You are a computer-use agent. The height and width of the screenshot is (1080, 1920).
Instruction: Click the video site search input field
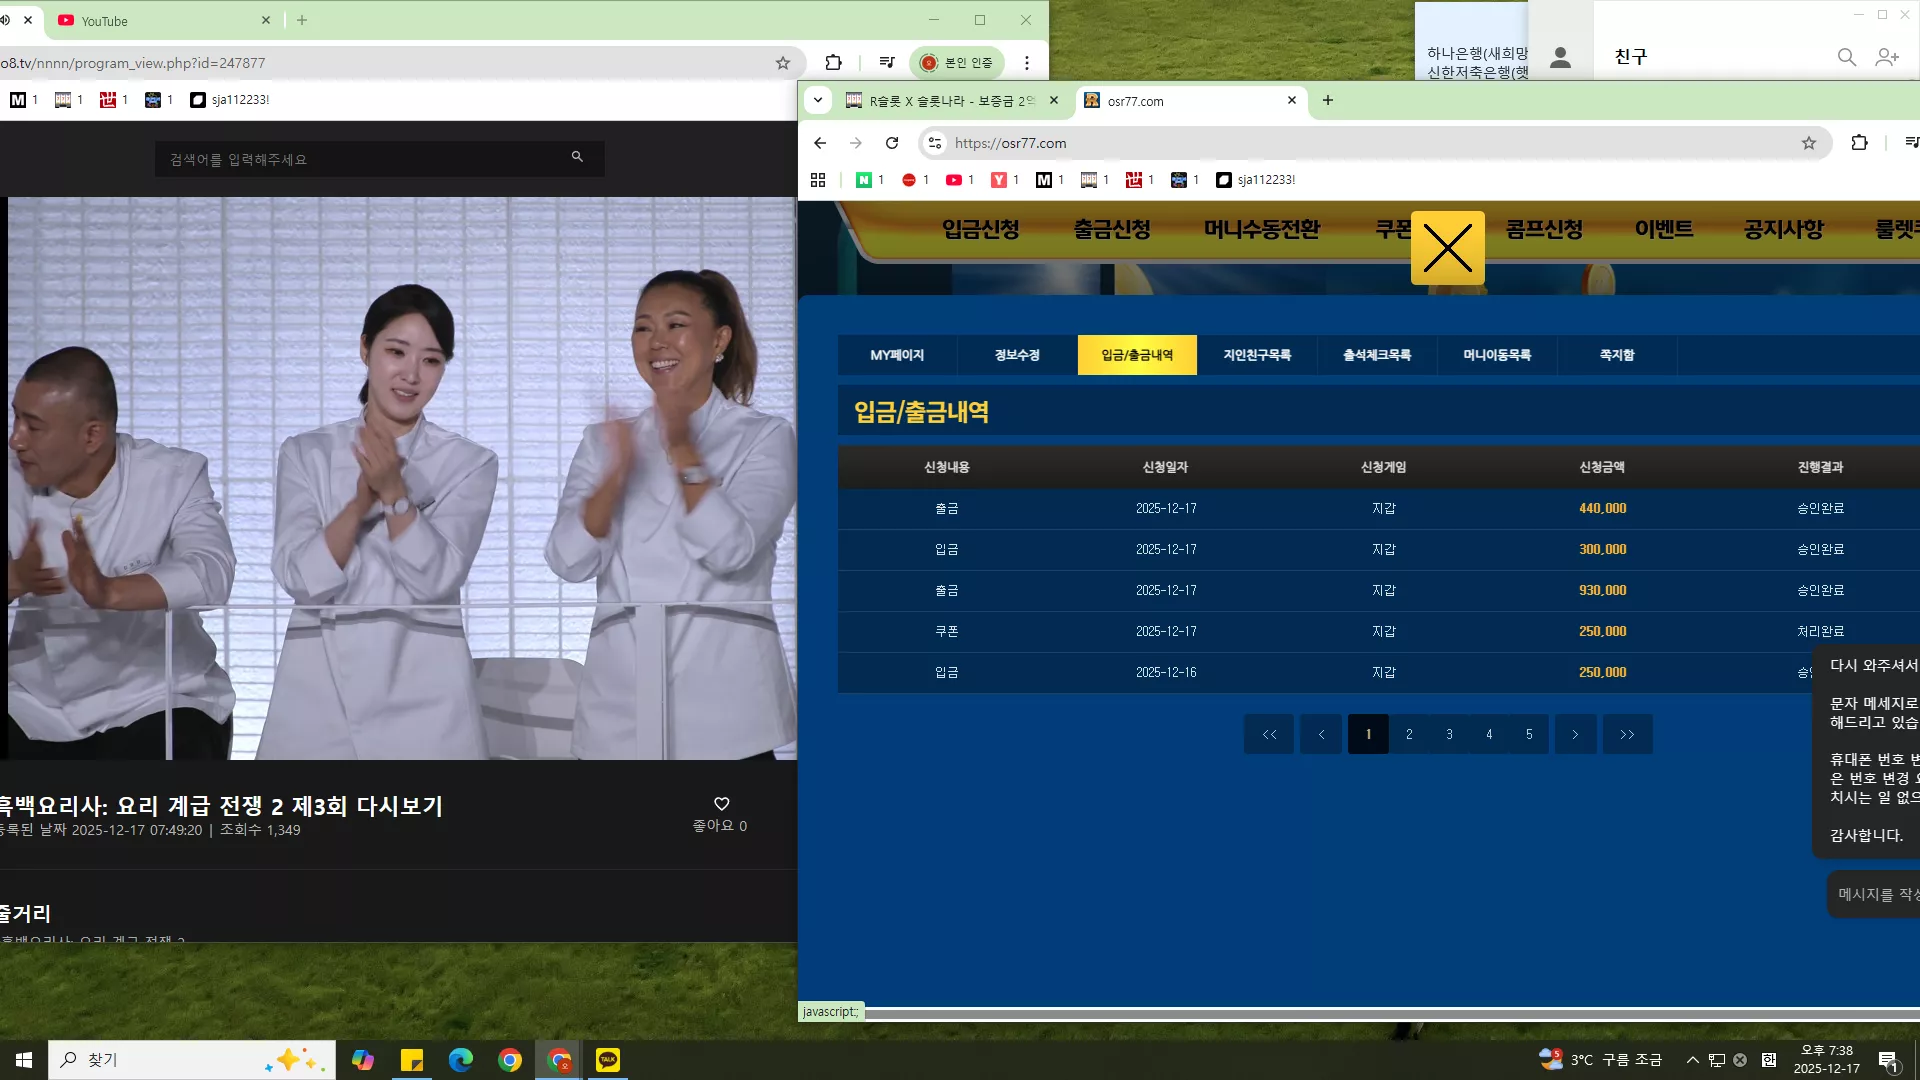(365, 159)
